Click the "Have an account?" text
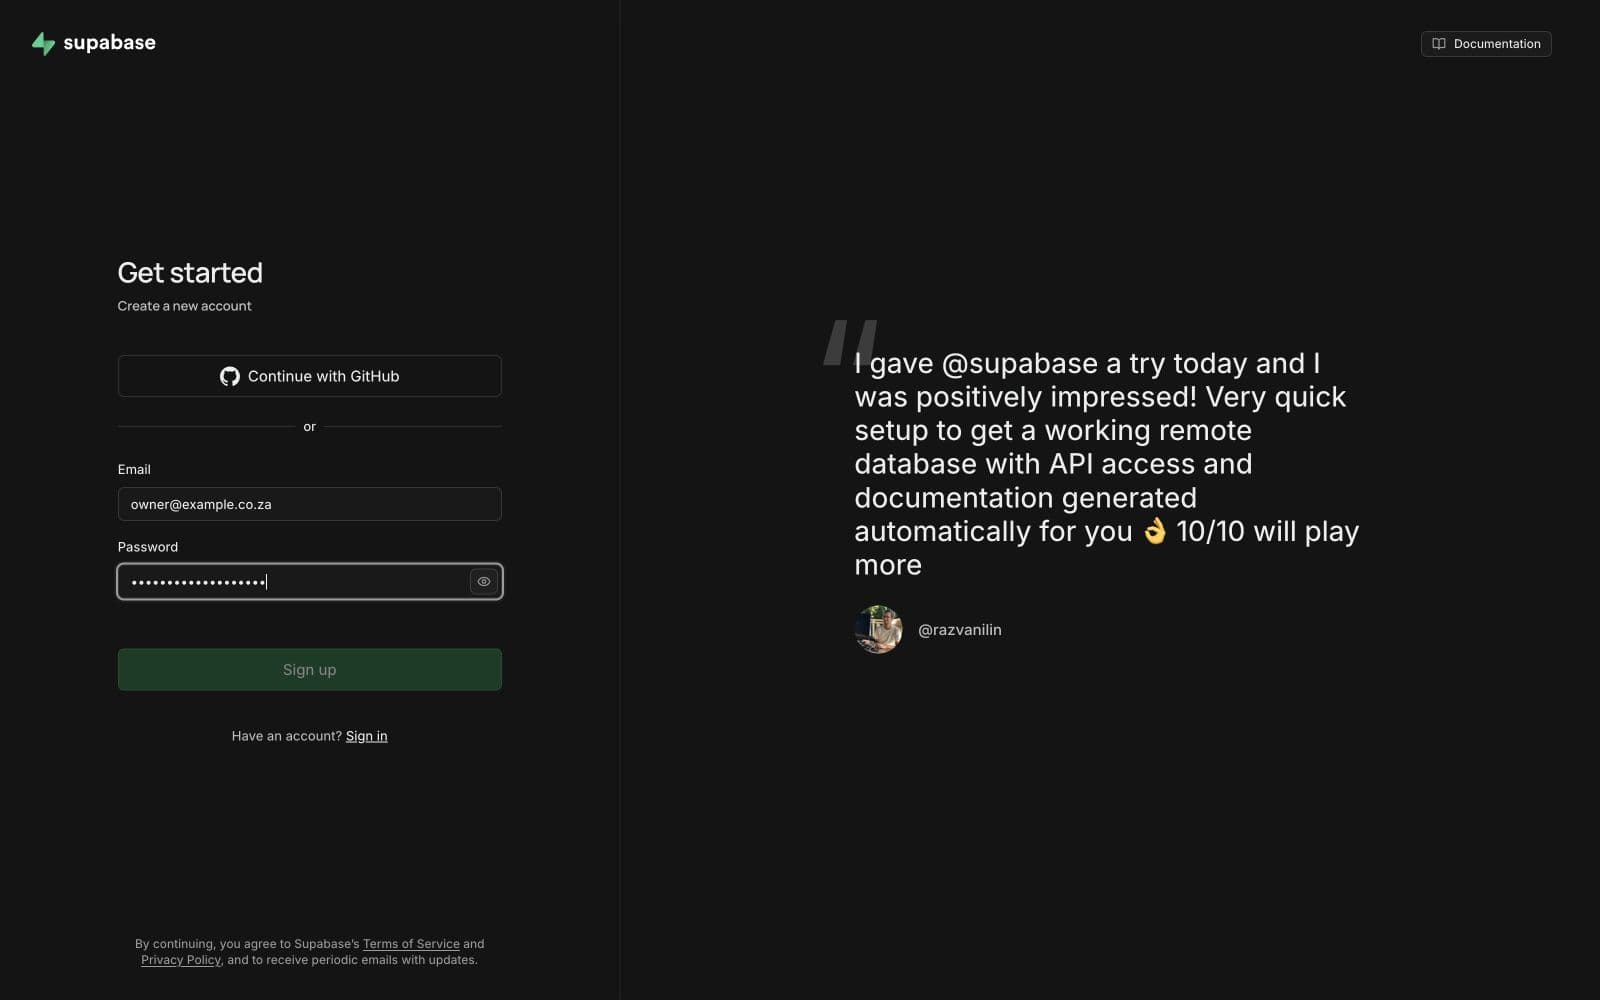Screen dimensions: 1600x1000 pyautogui.click(x=287, y=736)
